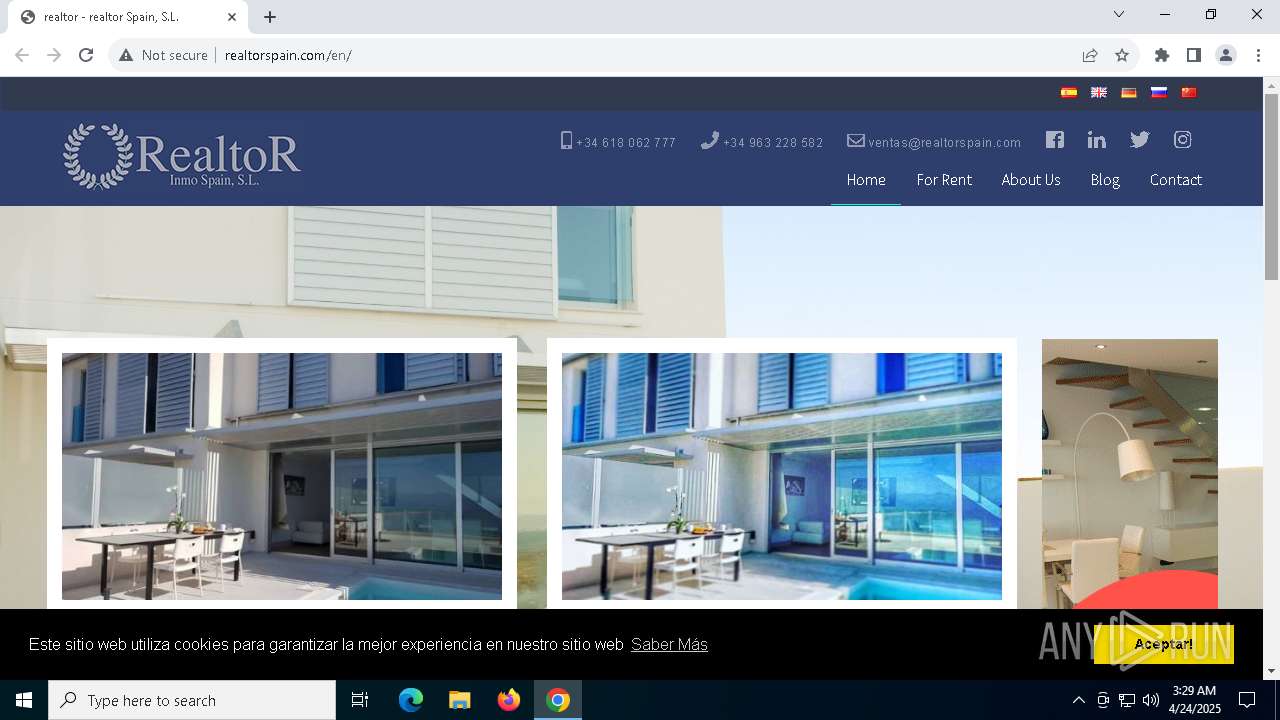This screenshot has width=1280, height=720.
Task: Click the taskbar search box
Action: point(192,700)
